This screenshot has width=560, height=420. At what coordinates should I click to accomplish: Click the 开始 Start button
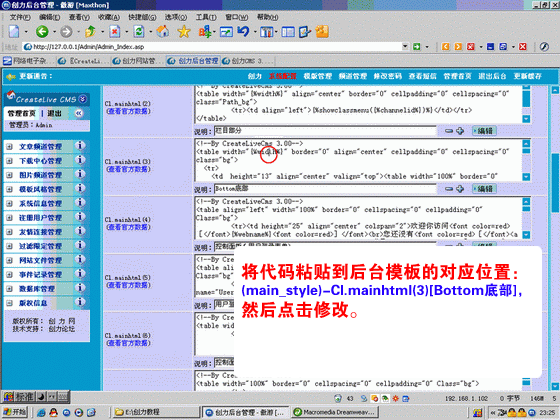(x=14, y=412)
